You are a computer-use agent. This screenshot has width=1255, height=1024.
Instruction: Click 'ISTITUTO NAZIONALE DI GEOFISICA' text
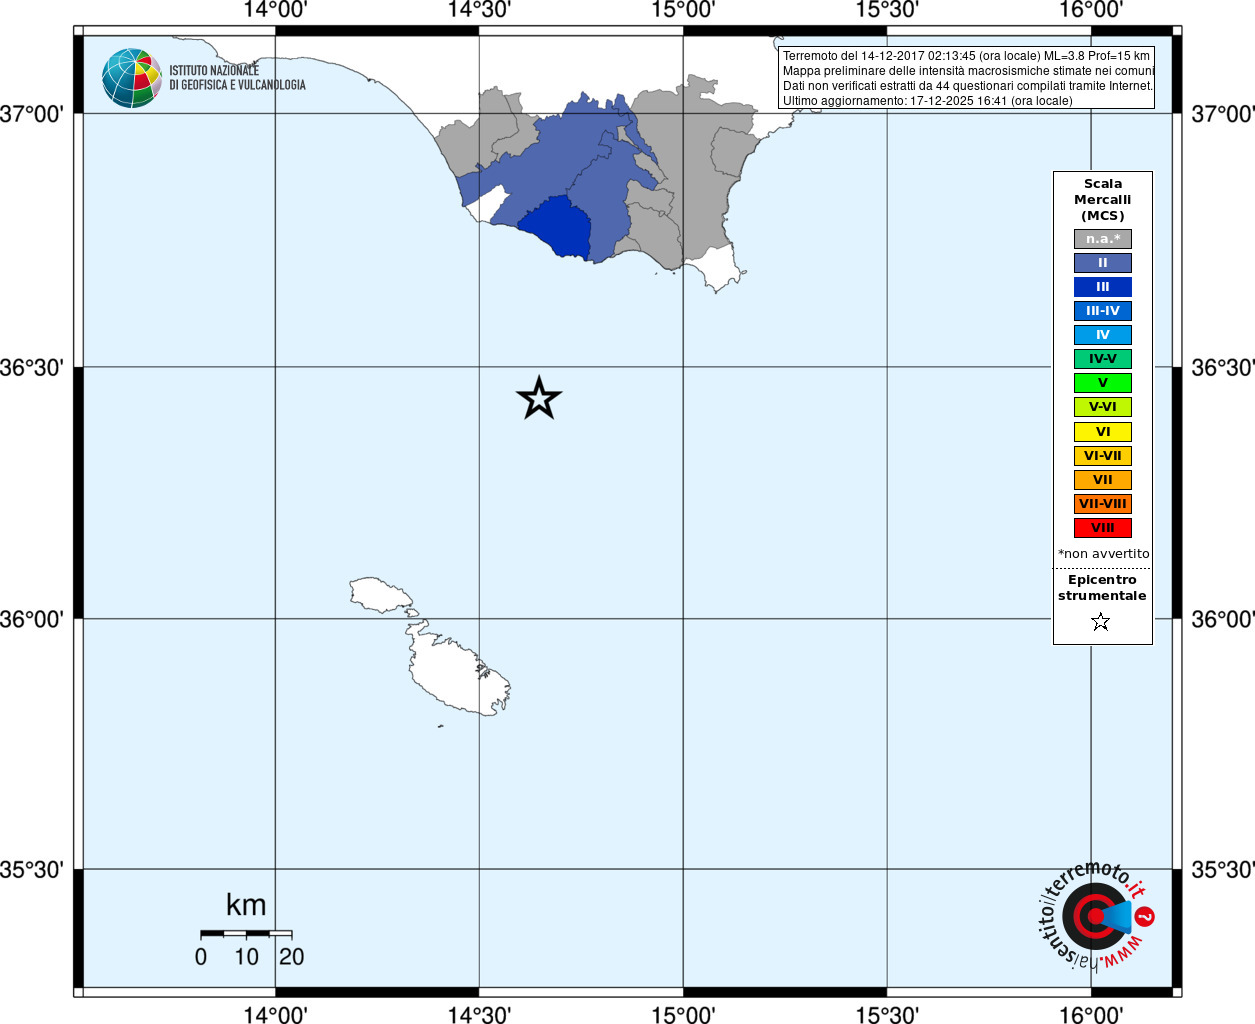(x=237, y=78)
